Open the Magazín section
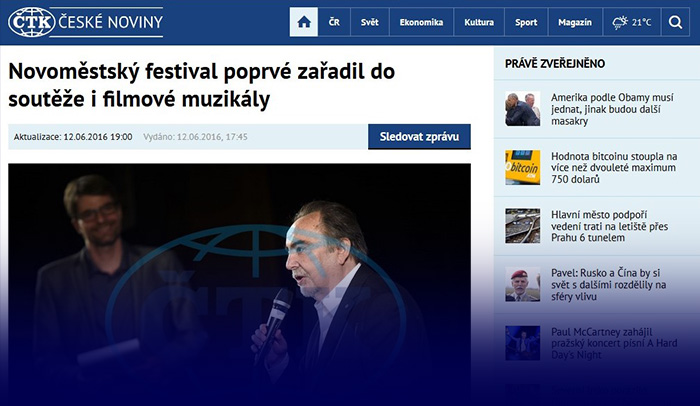This screenshot has width=700, height=406. coord(575,22)
